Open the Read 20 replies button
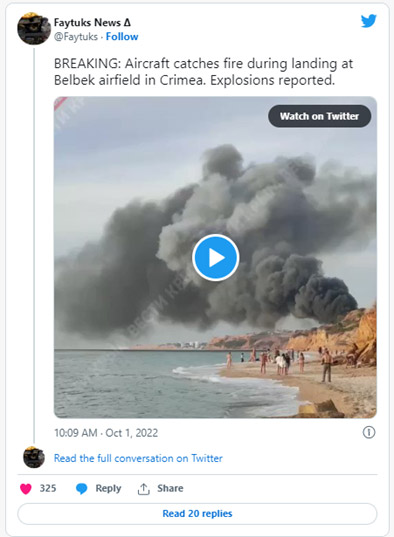The image size is (394, 537). coord(197,513)
